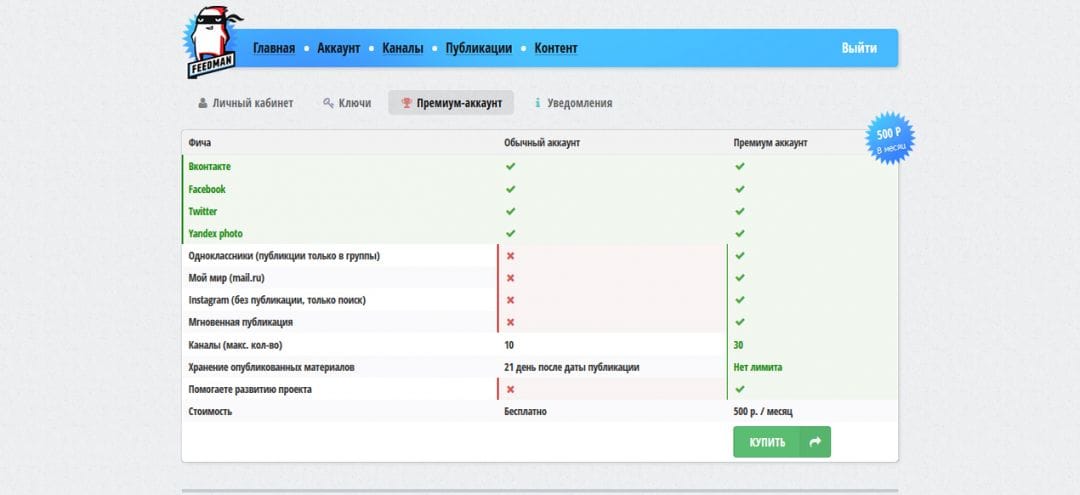Click the 21 день после даты публикации cell
Image resolution: width=1080 pixels, height=495 pixels.
click(x=572, y=367)
